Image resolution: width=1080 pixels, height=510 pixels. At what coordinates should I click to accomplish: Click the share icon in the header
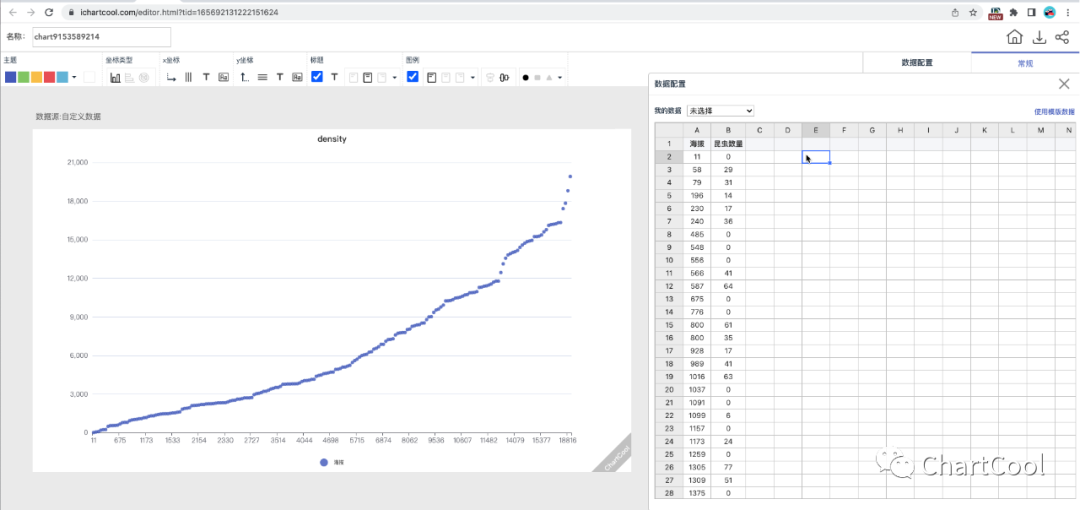pyautogui.click(x=1062, y=37)
